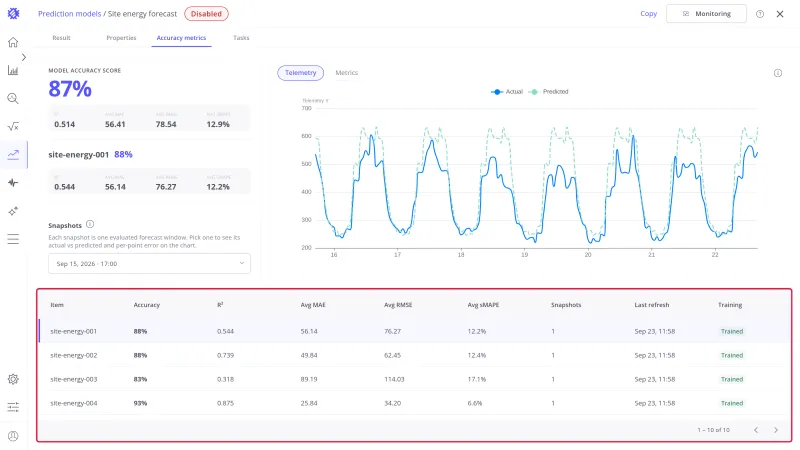
Task: Switch chart to Metrics view
Action: click(x=346, y=73)
